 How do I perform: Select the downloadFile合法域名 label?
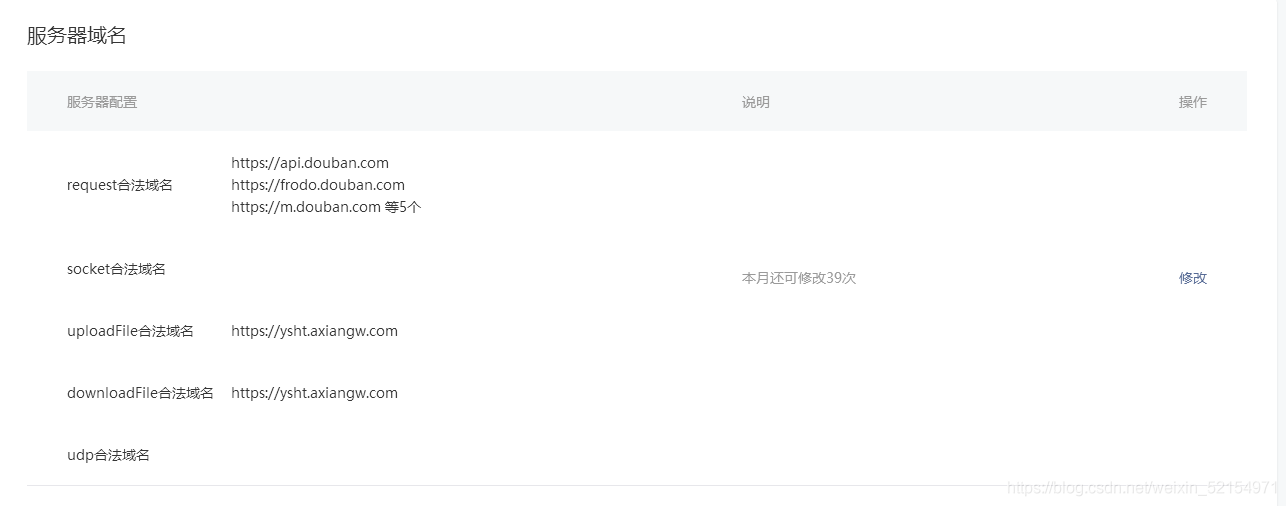tap(140, 393)
